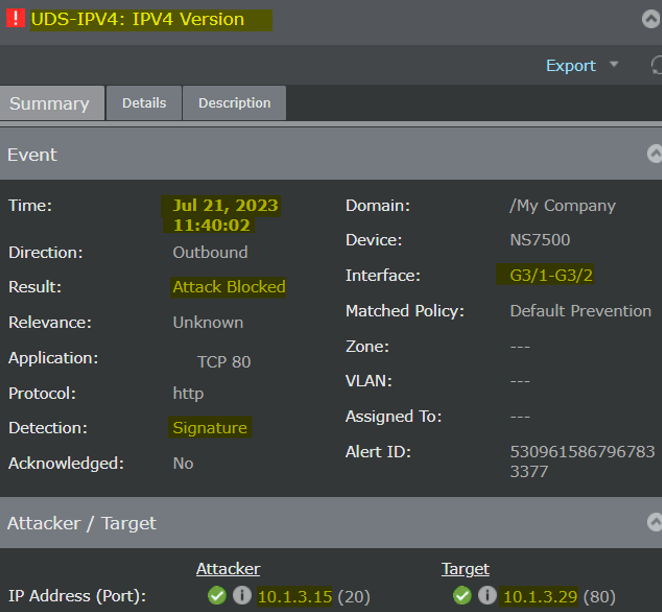The width and height of the screenshot is (662, 612).
Task: Open info icon beside 10.1.3.29
Action: tap(487, 596)
